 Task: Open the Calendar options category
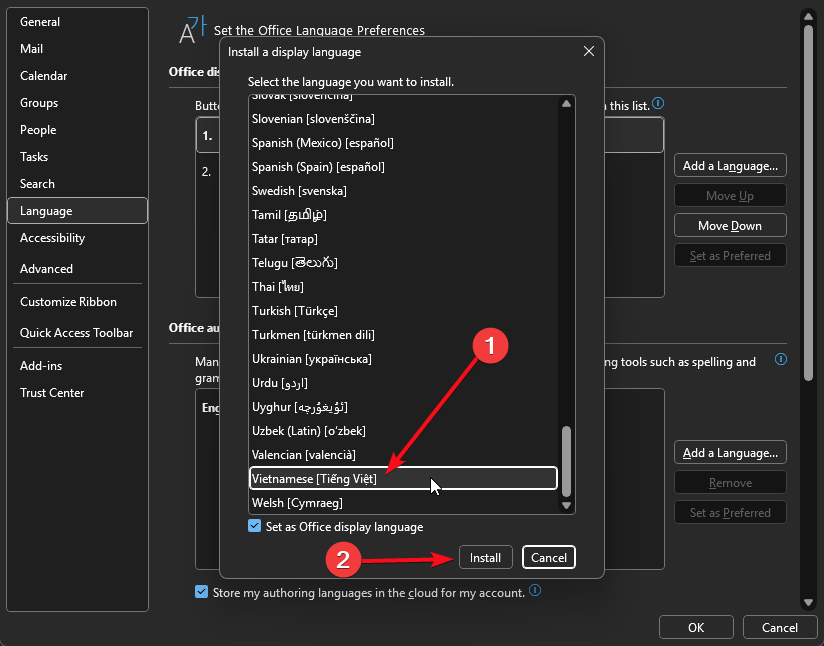[x=78, y=76]
